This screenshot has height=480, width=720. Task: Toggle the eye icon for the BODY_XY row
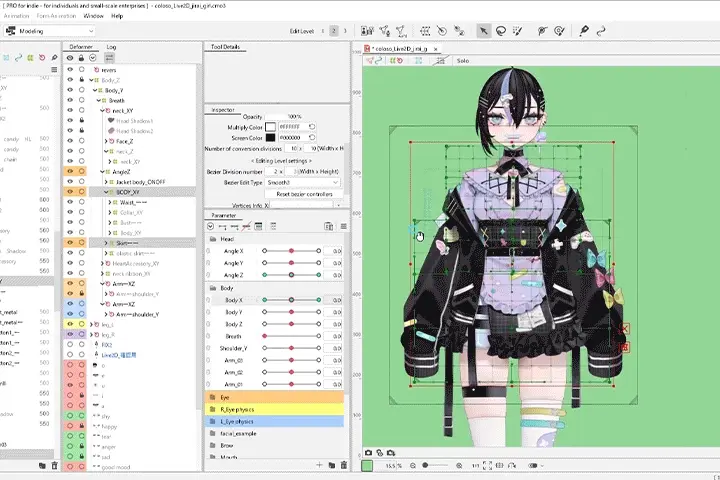pos(70,192)
